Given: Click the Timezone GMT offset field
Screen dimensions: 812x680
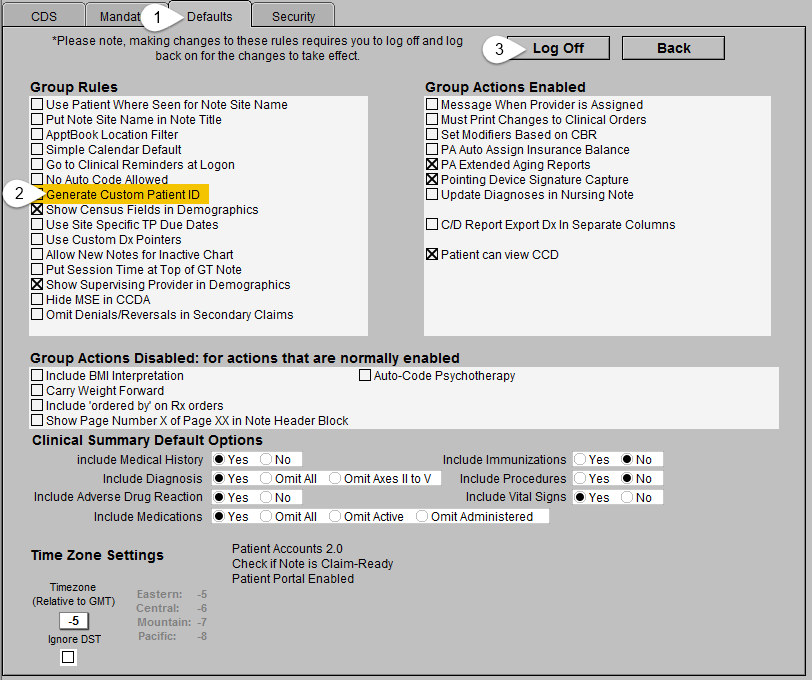Looking at the screenshot, I should click(x=73, y=621).
